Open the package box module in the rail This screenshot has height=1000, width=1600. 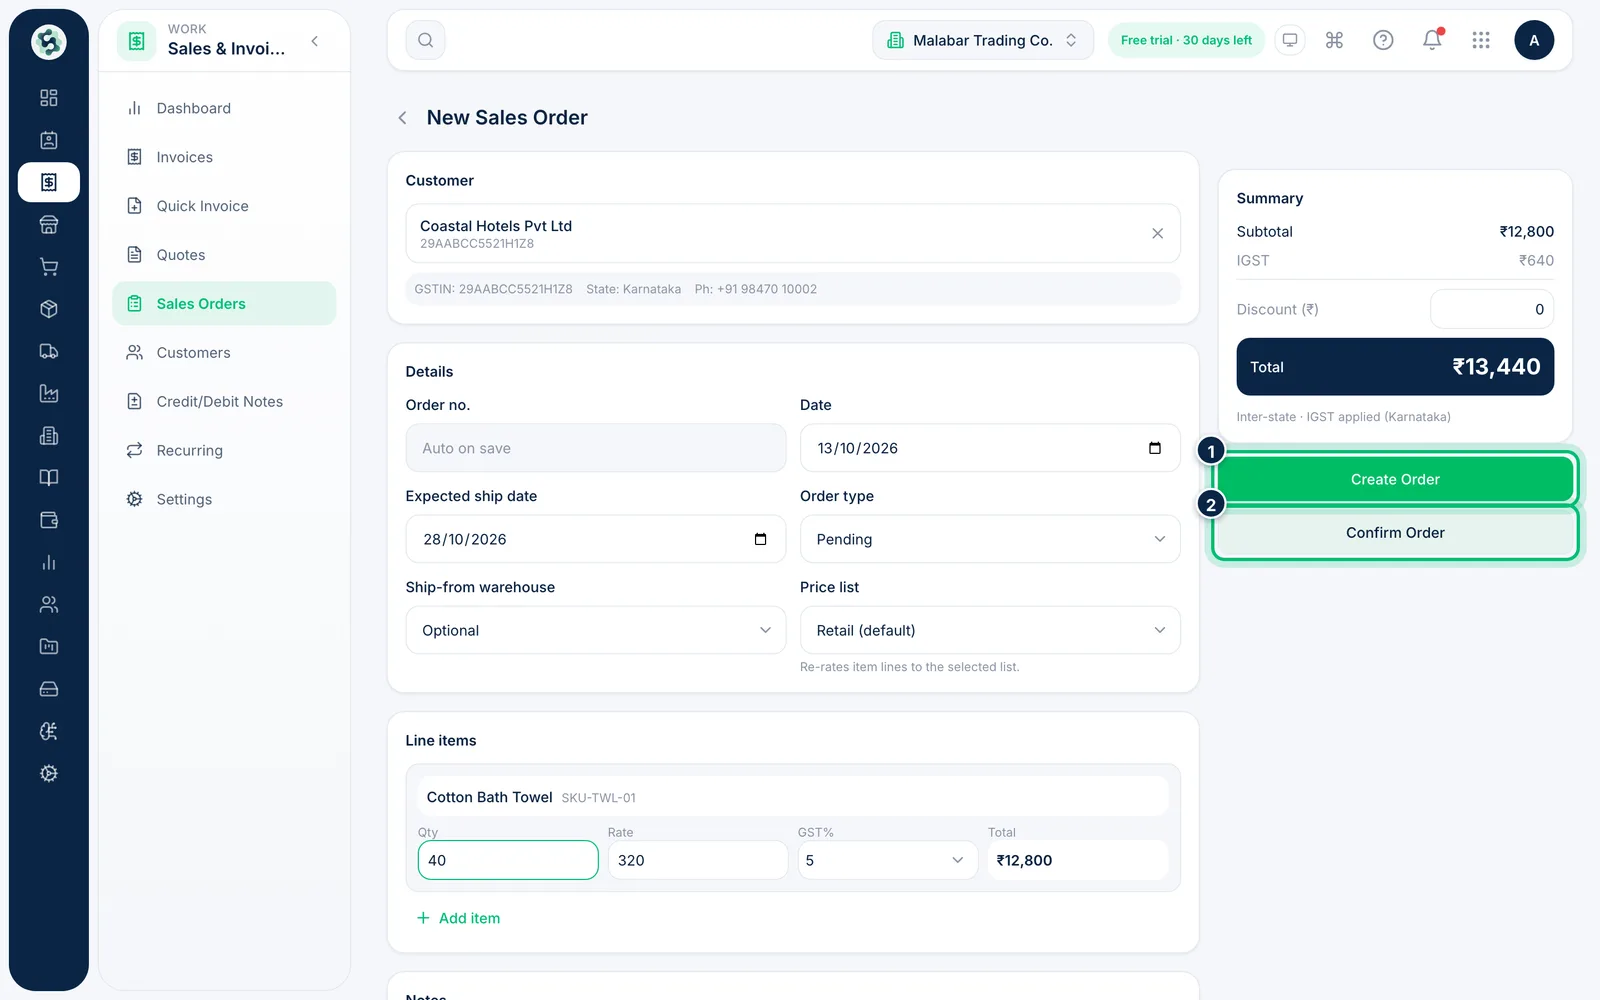(x=49, y=309)
